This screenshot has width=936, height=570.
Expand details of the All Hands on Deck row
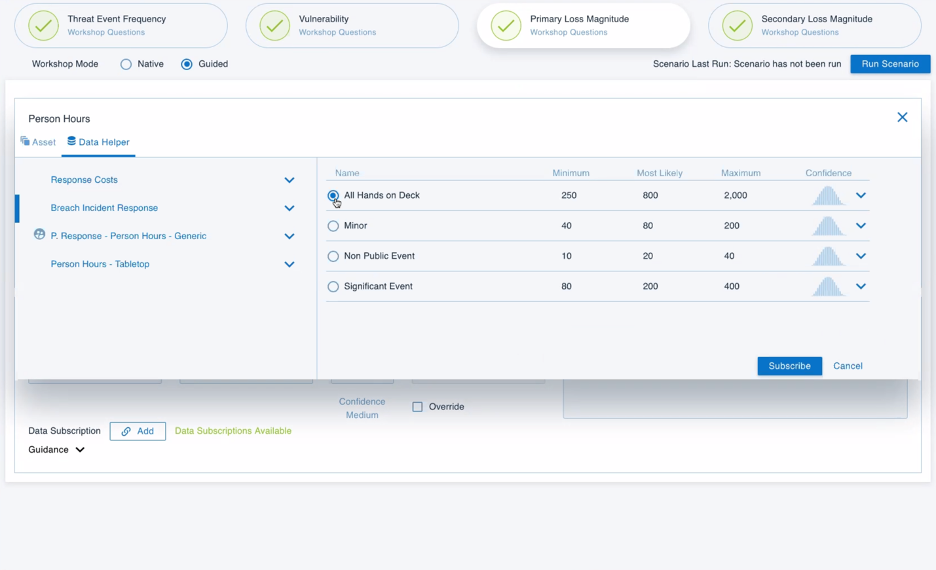[x=861, y=195]
